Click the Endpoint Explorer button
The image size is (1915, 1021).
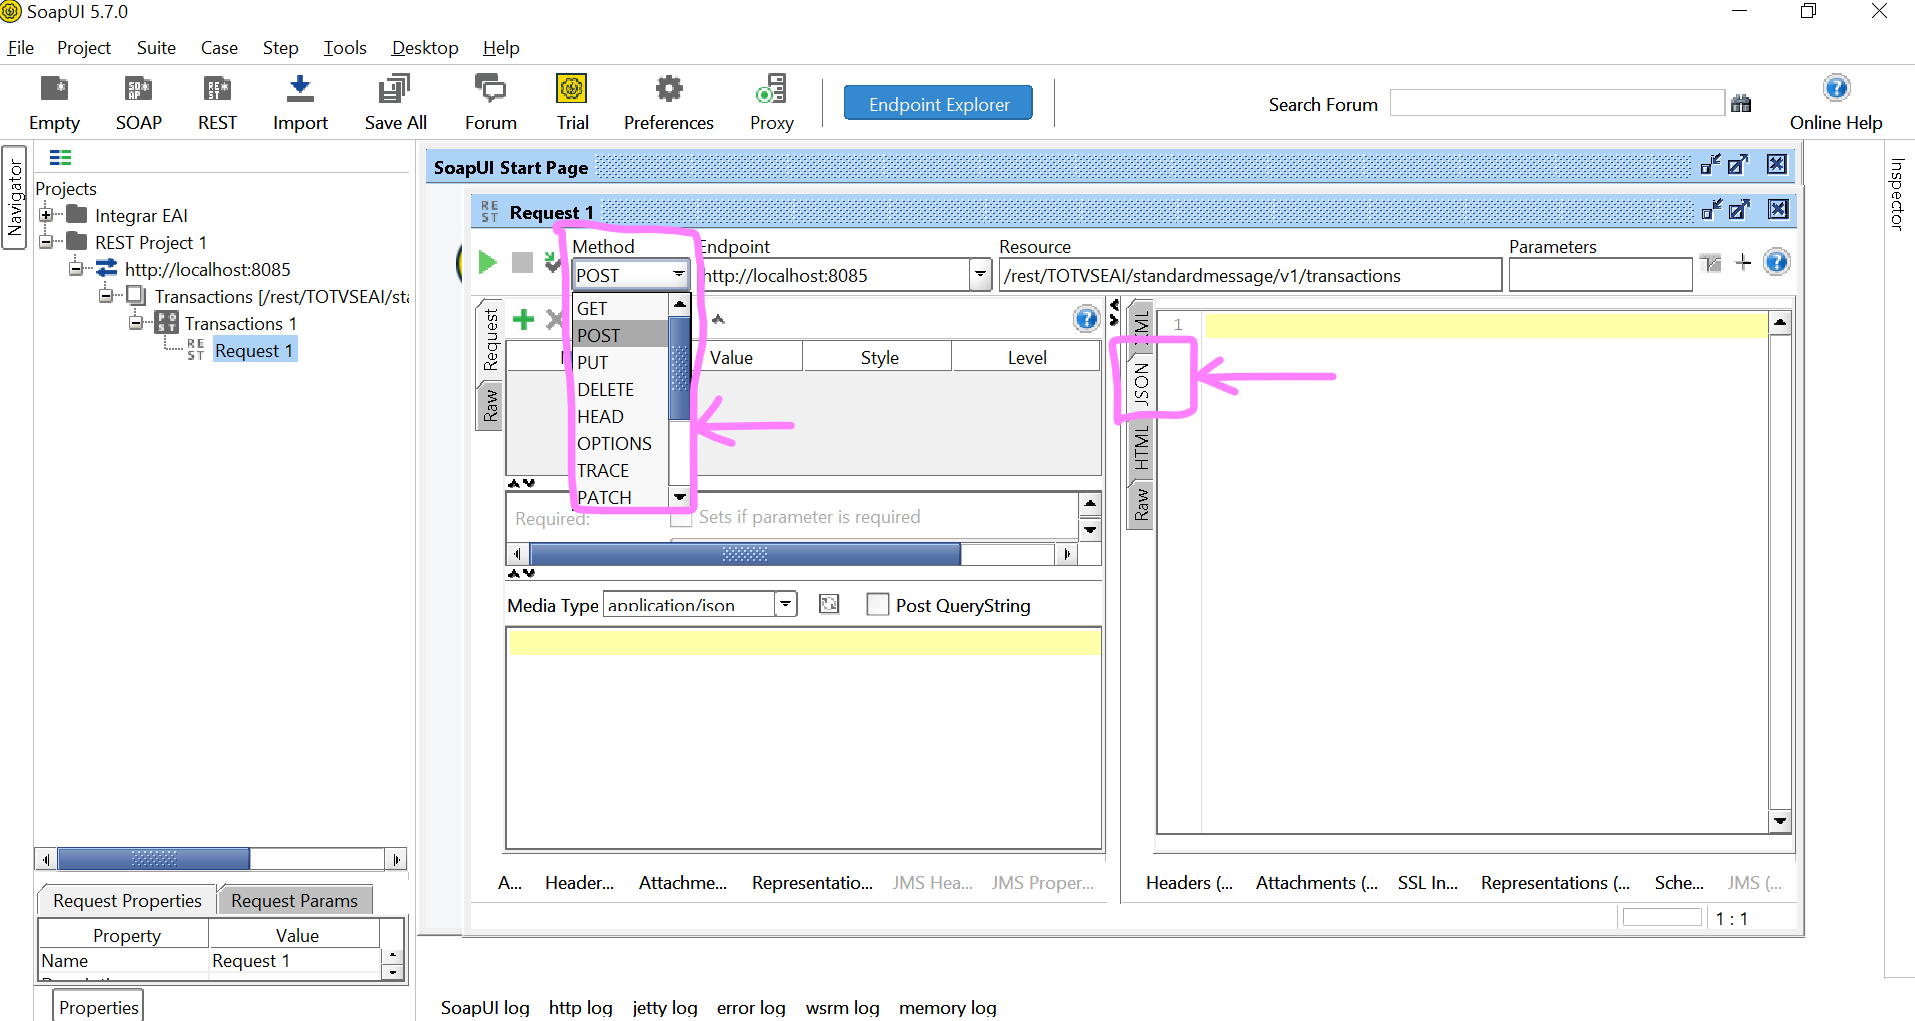[938, 103]
